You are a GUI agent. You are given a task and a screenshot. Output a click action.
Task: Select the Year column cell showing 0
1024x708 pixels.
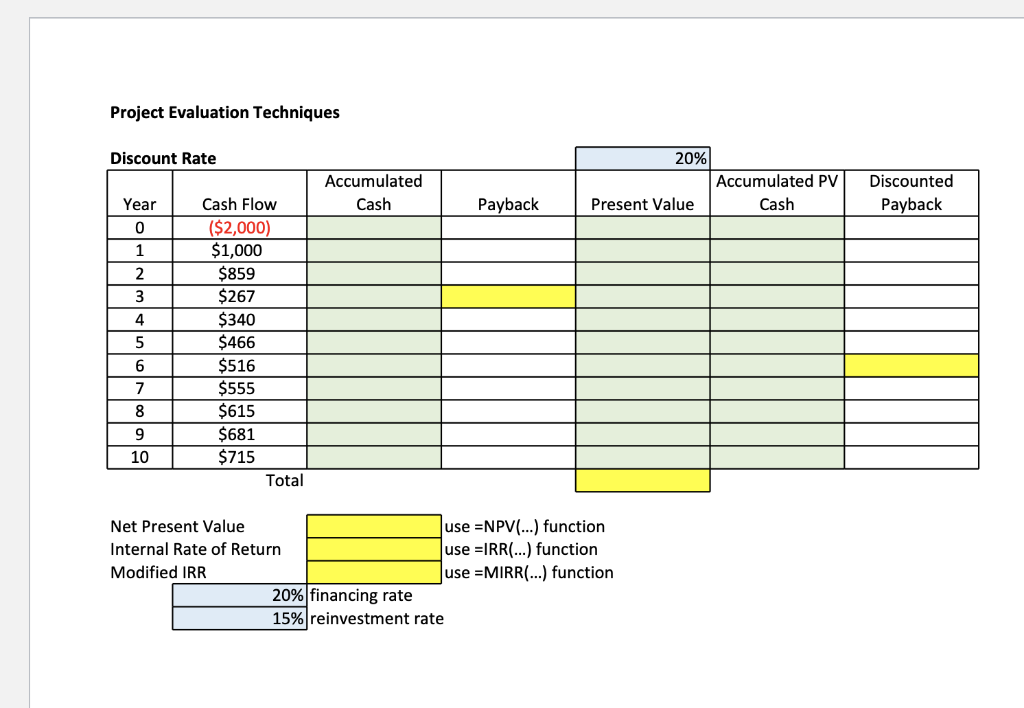click(140, 228)
